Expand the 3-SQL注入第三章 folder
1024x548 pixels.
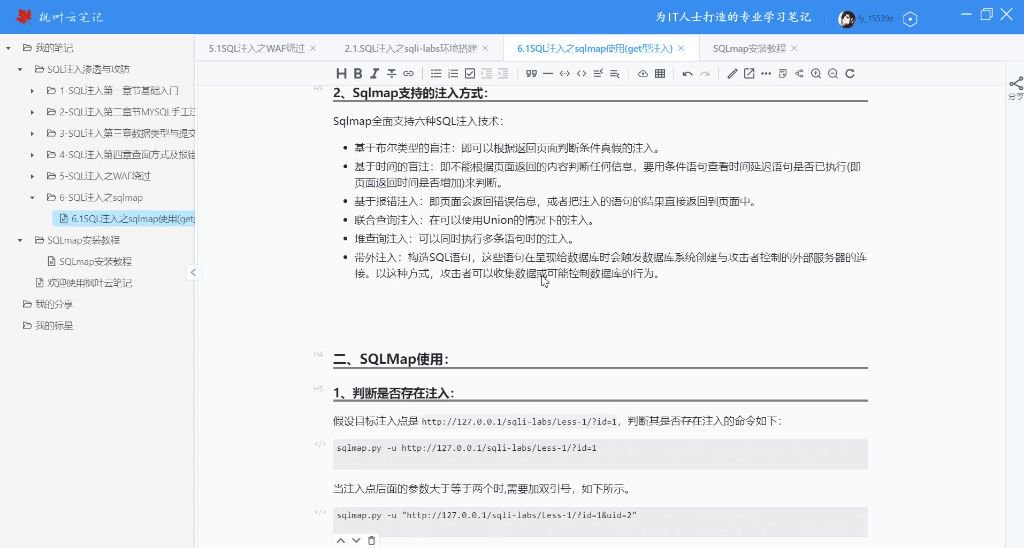(x=33, y=133)
